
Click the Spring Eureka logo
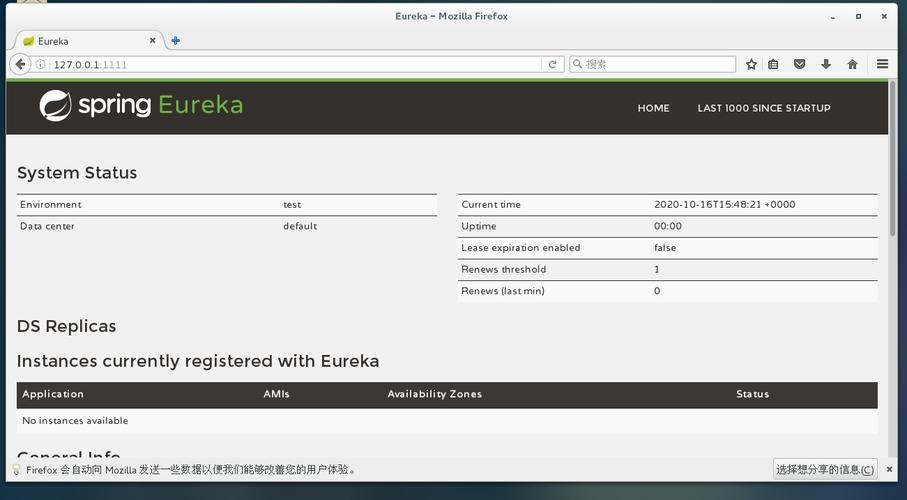(141, 105)
